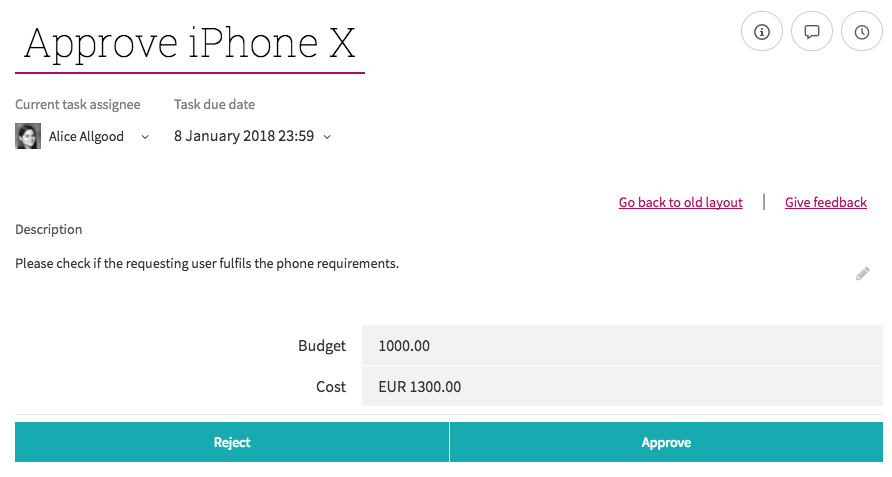Click Alice Allgood's avatar photo

(x=28, y=136)
